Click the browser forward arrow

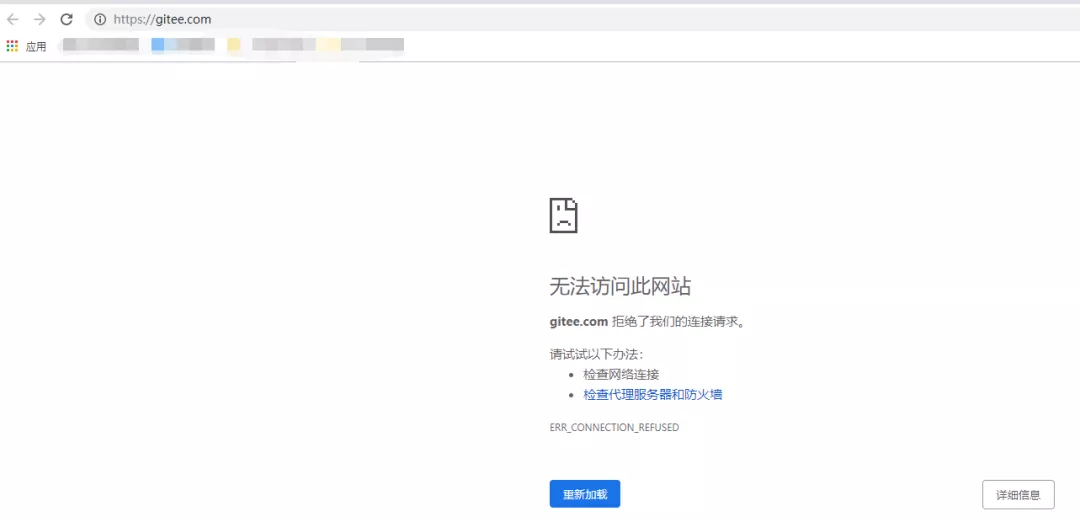(39, 19)
